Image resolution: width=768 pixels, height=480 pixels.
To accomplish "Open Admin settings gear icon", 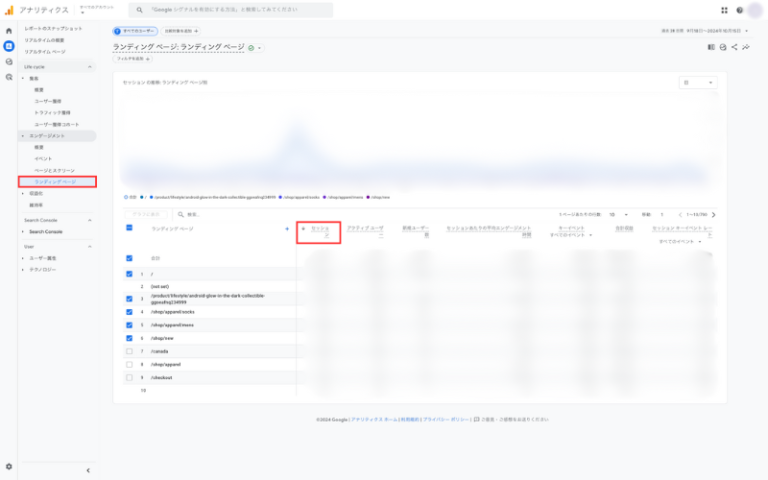I will [9, 466].
